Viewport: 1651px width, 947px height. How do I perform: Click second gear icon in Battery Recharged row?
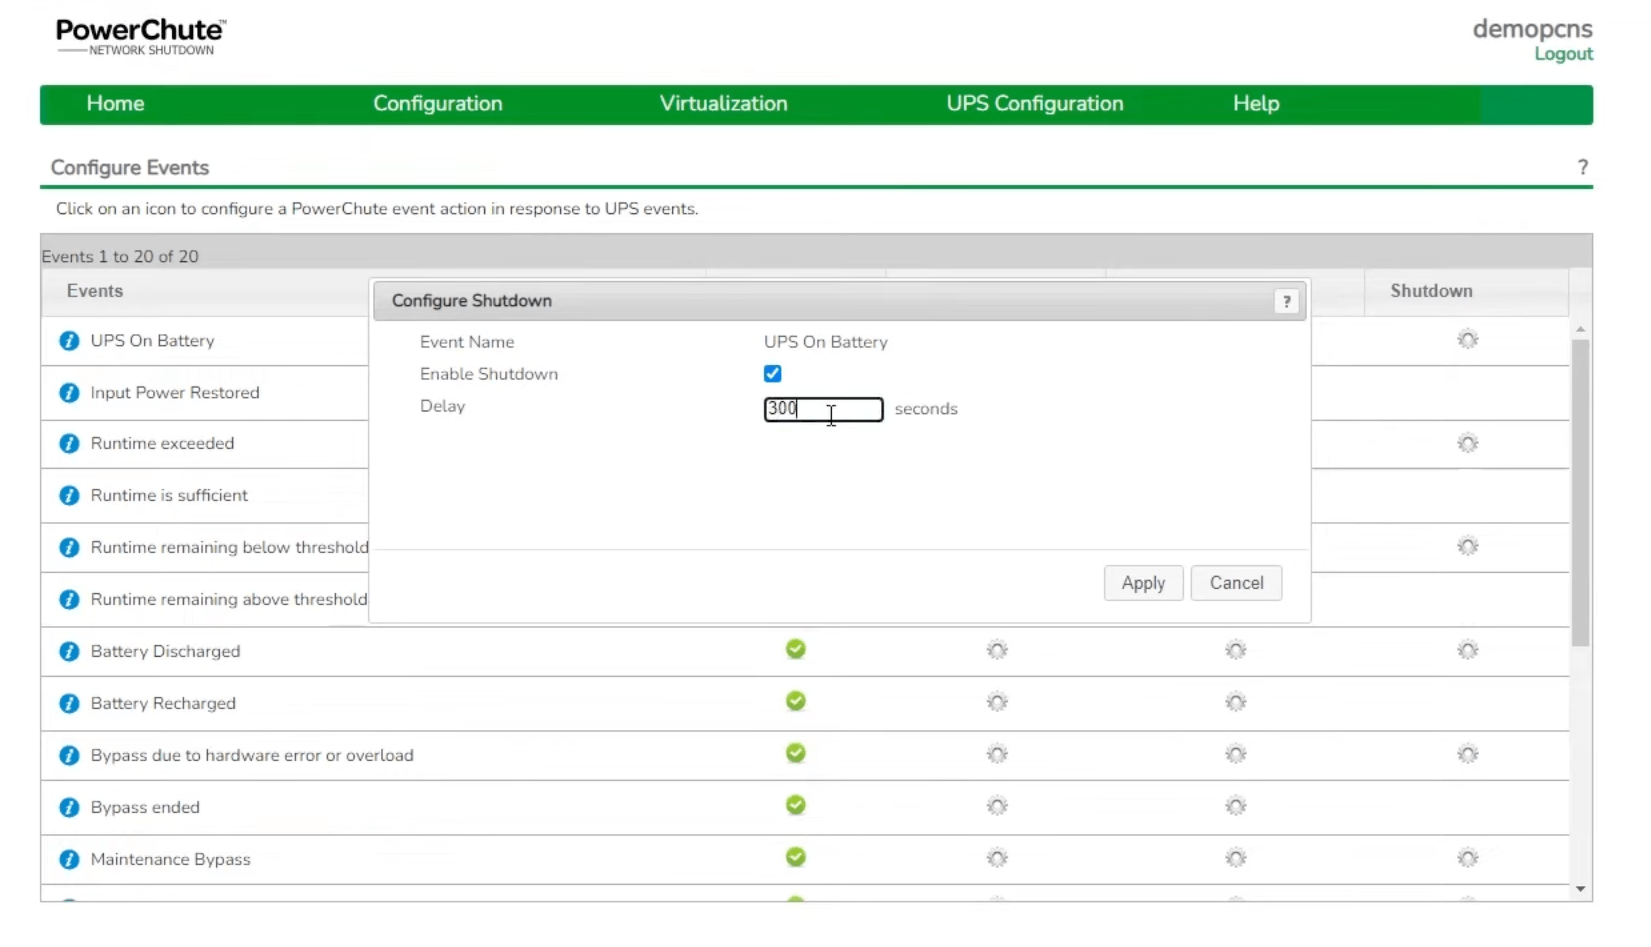1236,703
